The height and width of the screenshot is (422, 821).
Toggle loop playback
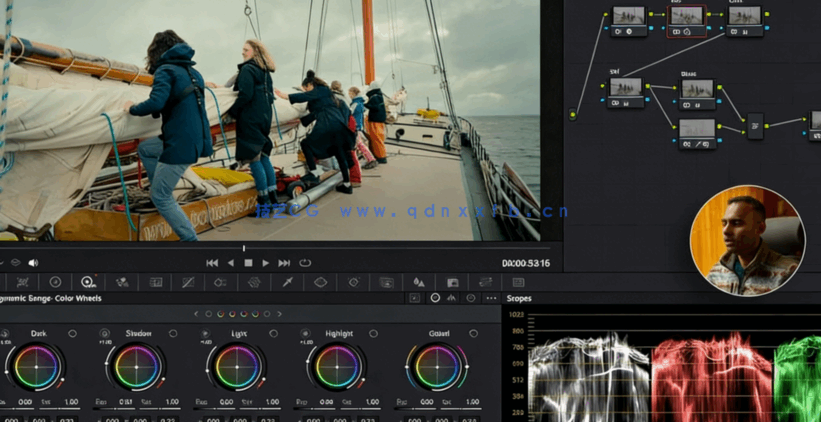pyautogui.click(x=305, y=263)
